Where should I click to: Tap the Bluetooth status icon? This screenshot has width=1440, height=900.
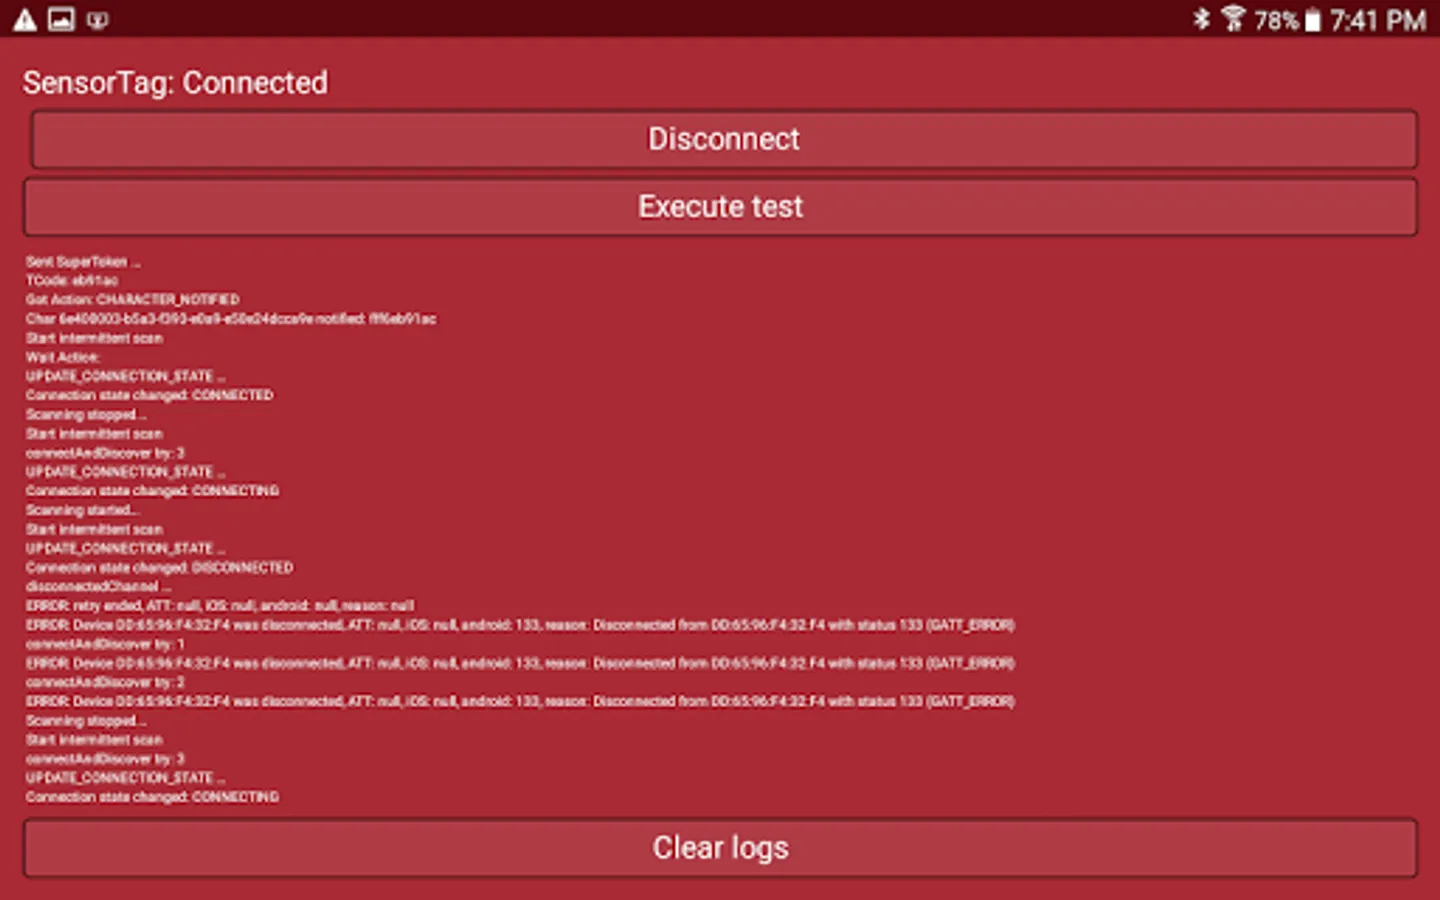coord(1201,19)
